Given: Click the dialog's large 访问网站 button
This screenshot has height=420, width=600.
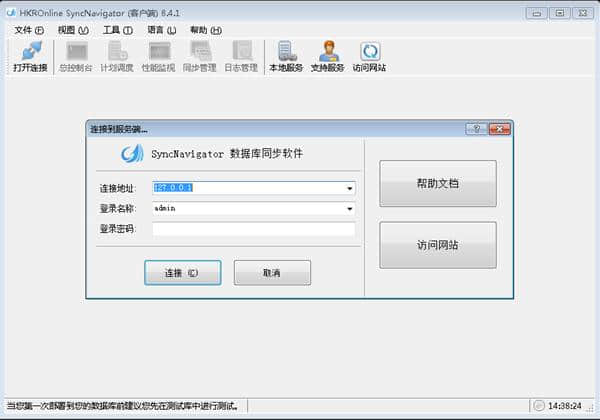Looking at the screenshot, I should point(438,245).
